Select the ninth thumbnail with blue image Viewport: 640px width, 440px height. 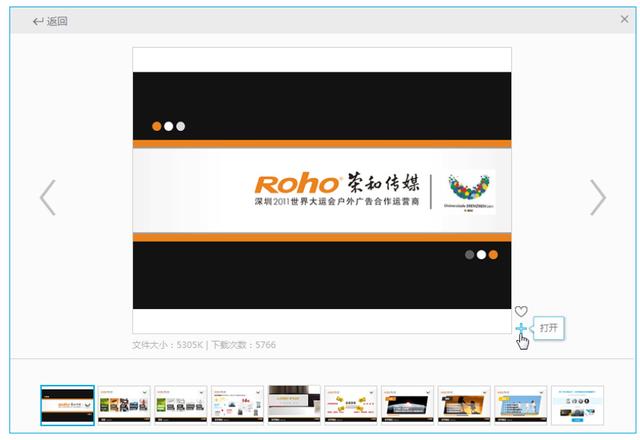(521, 405)
